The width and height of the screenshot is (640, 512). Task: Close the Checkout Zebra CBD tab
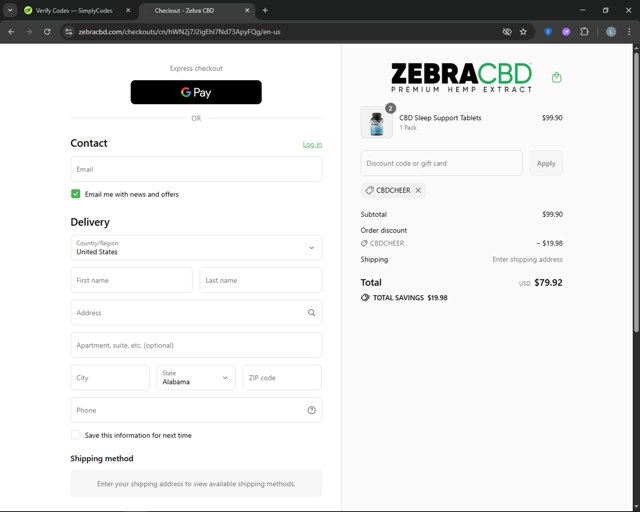[247, 11]
